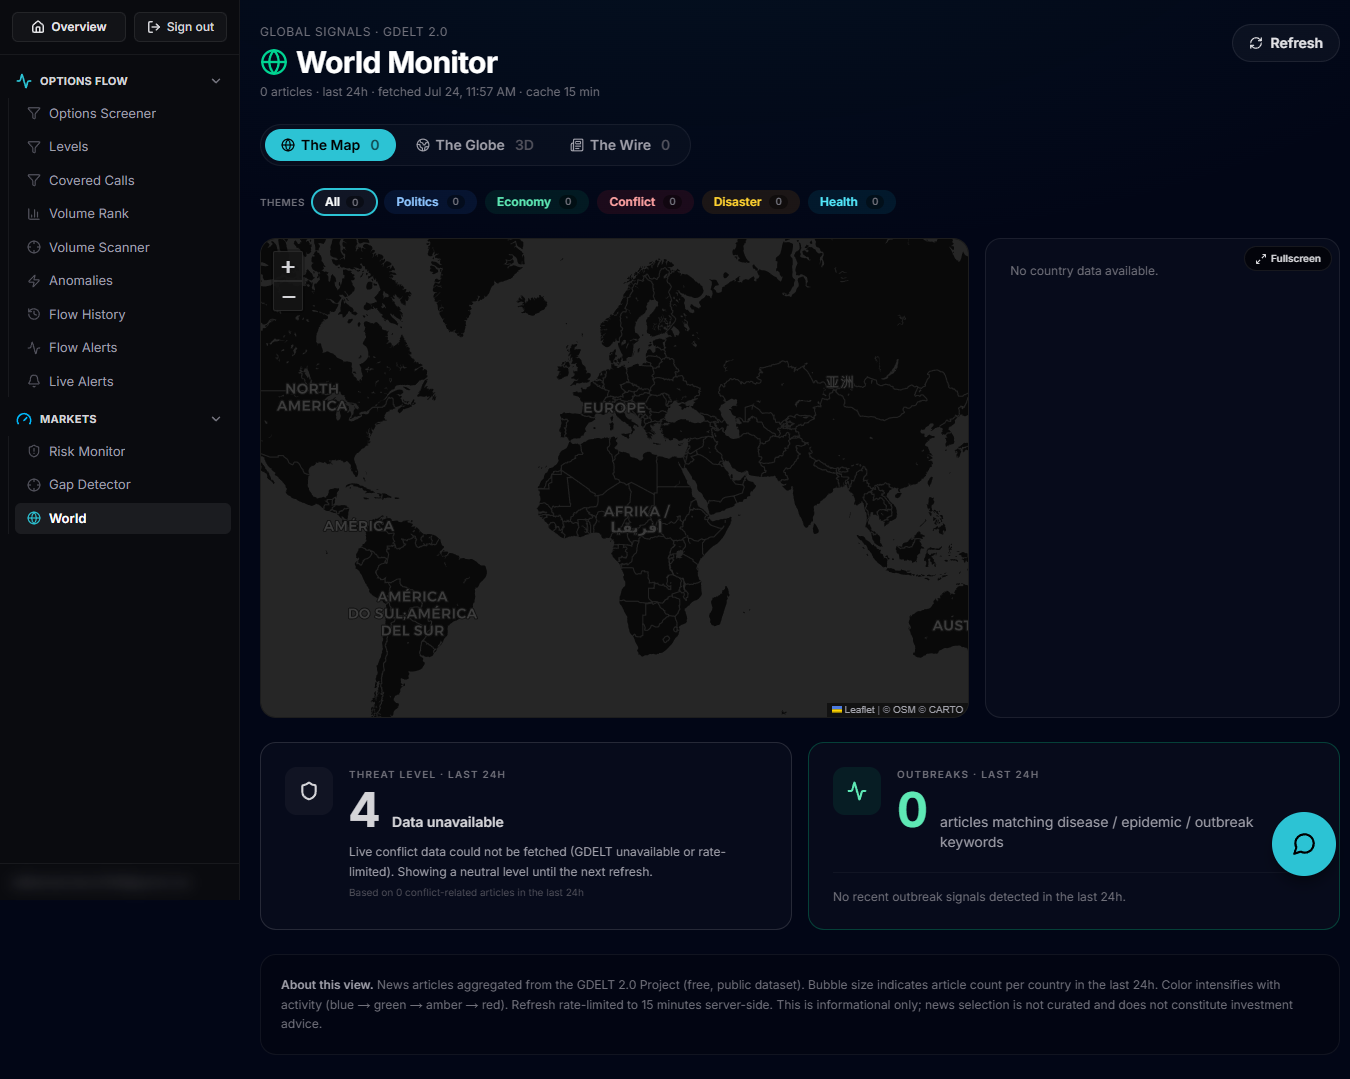Image resolution: width=1350 pixels, height=1079 pixels.
Task: Open Options Screener page
Action: [123, 114]
